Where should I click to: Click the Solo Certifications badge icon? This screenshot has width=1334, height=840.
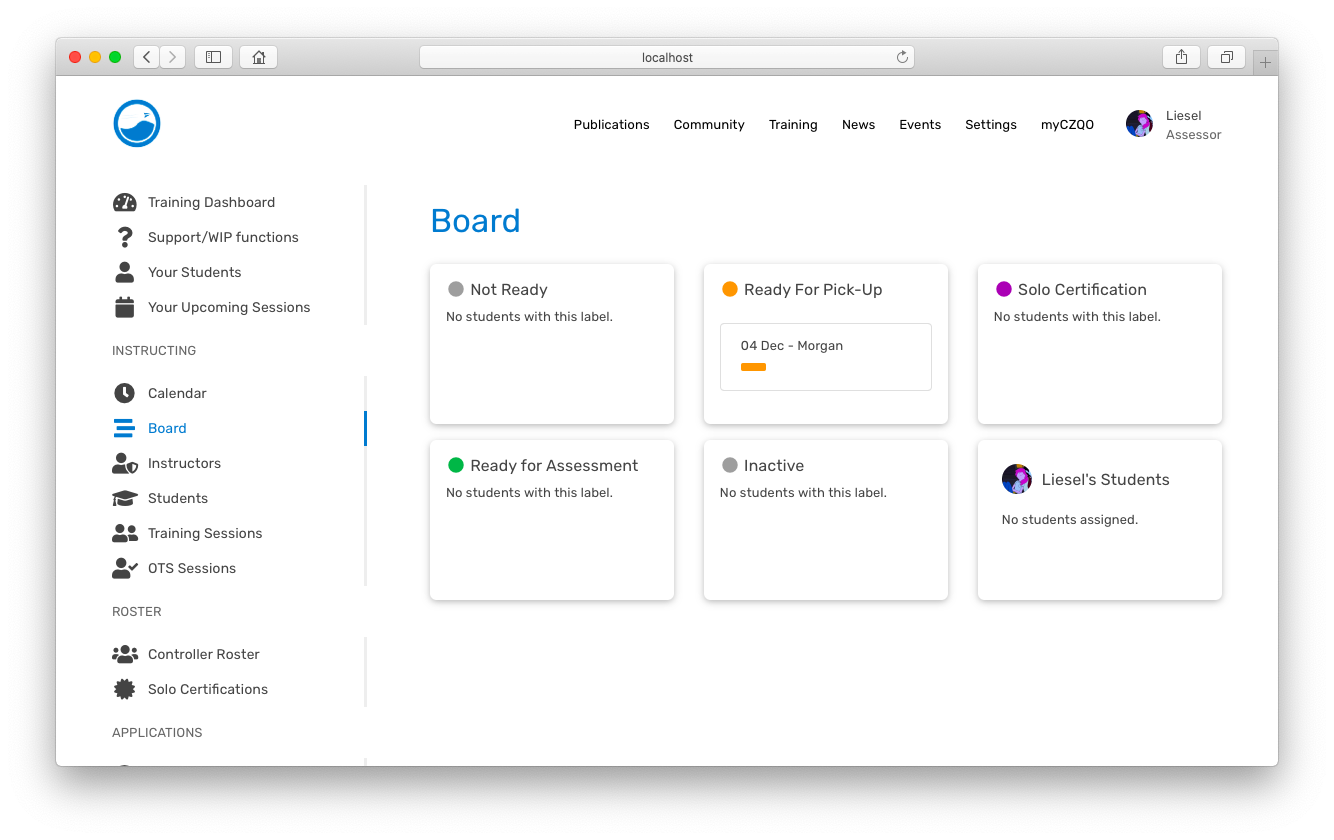124,689
